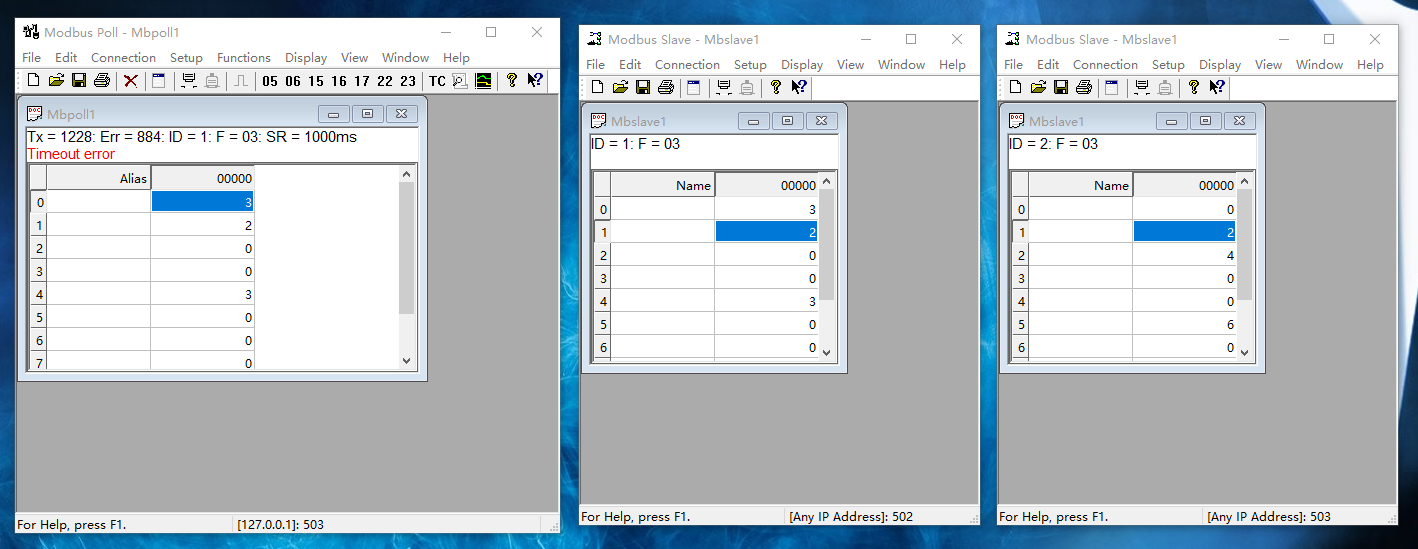Select function 23 in Modbus Poll toolbar
The height and width of the screenshot is (549, 1418).
[408, 81]
